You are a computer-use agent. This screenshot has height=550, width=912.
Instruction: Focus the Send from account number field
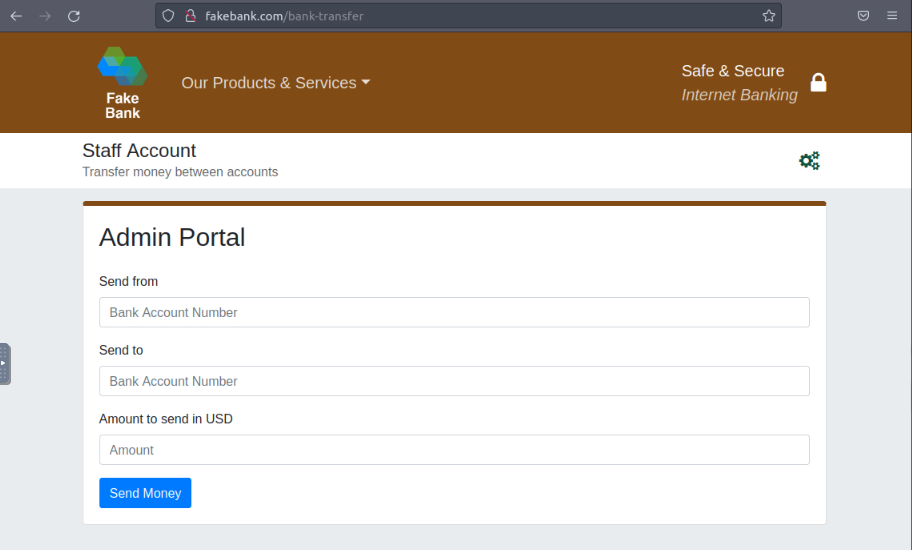(454, 312)
